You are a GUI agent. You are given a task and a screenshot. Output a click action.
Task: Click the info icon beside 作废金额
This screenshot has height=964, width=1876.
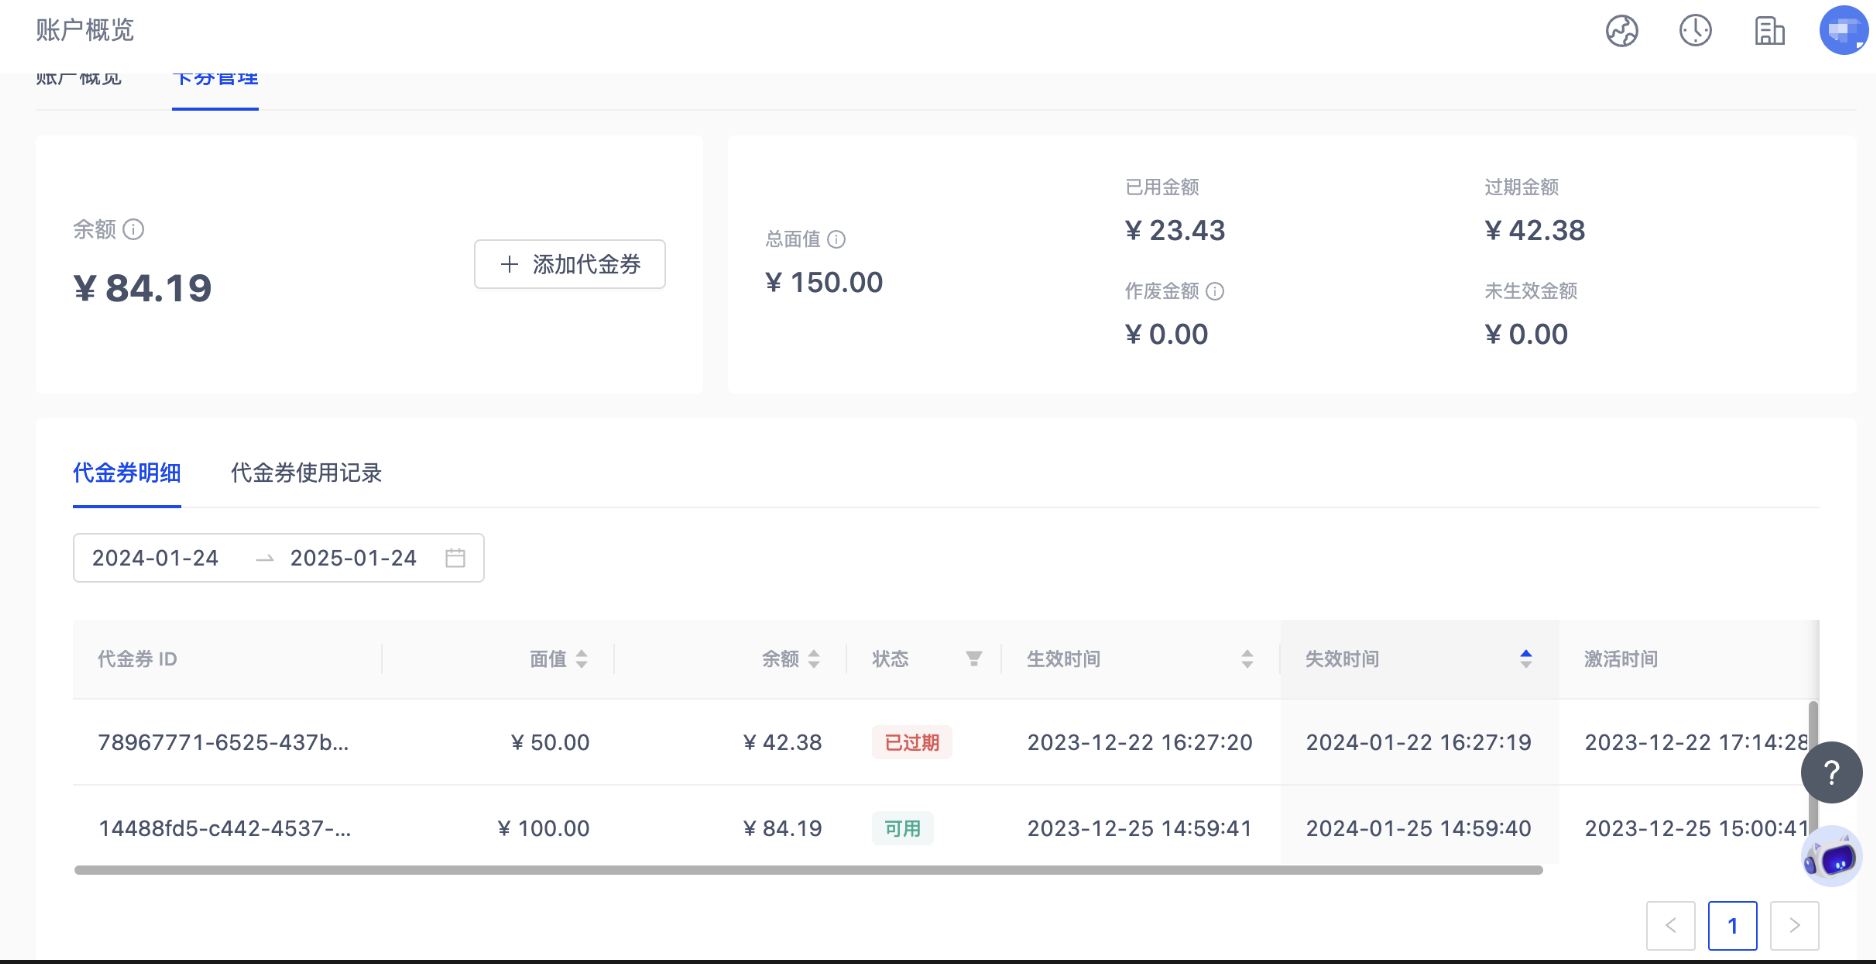1215,291
